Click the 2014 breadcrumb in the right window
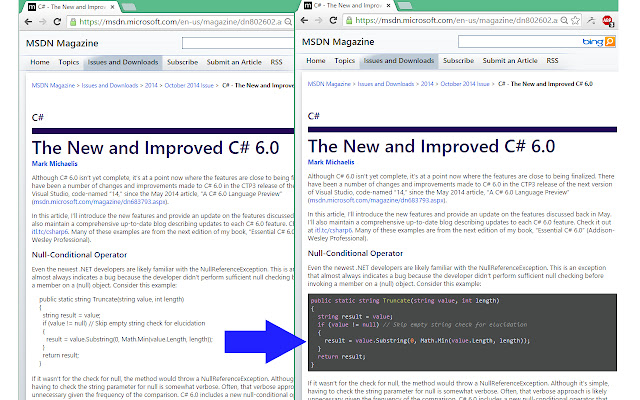This screenshot has width=640, height=400. coord(427,84)
